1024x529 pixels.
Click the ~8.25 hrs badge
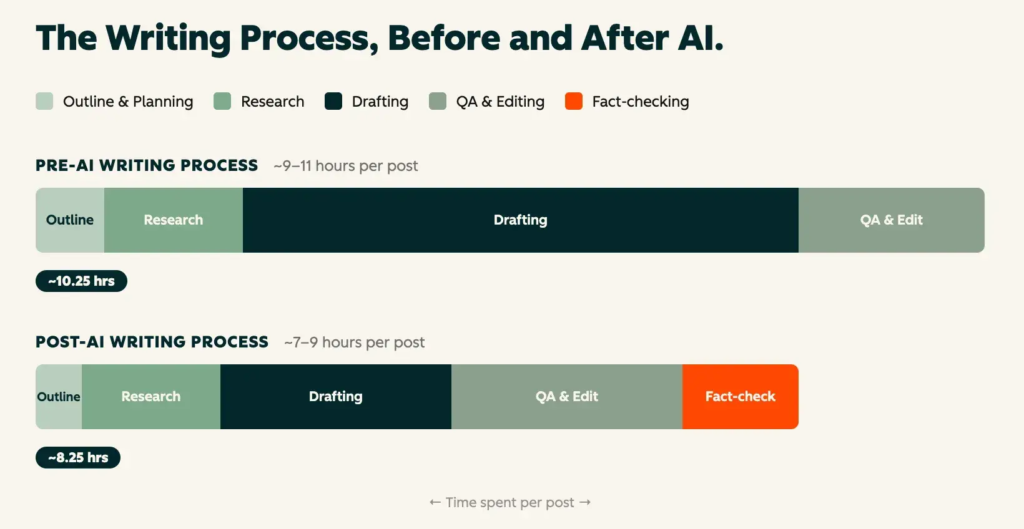[x=78, y=458]
